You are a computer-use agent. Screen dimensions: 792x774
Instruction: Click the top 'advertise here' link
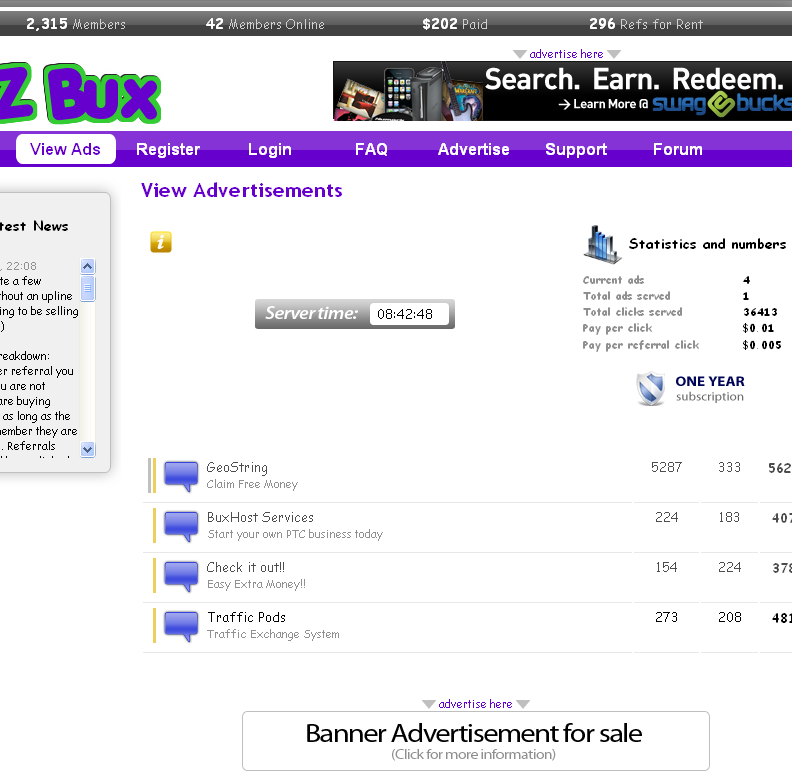[566, 54]
